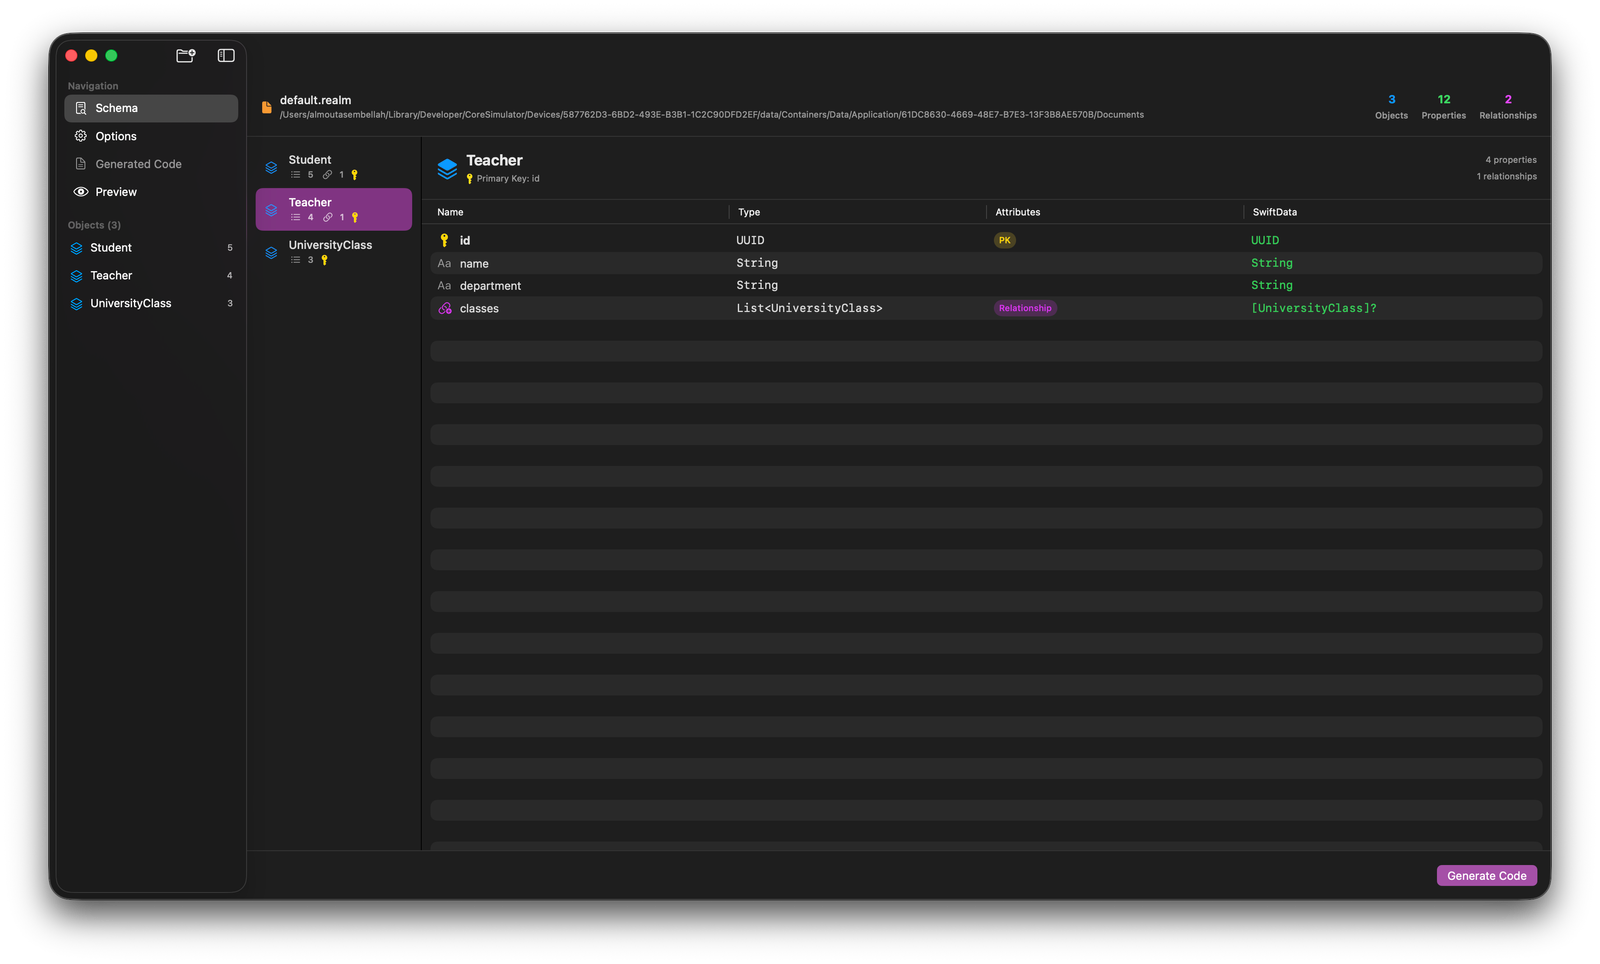Click the relationship icon beside classes property

(444, 308)
